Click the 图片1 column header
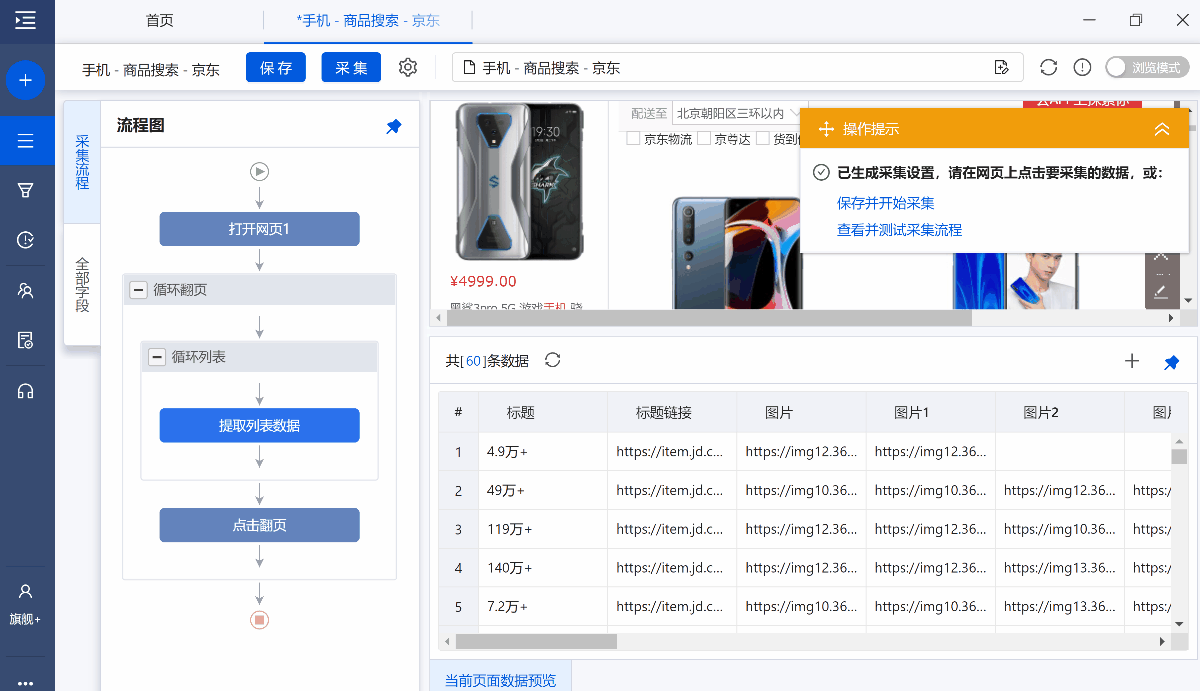 pyautogui.click(x=930, y=412)
